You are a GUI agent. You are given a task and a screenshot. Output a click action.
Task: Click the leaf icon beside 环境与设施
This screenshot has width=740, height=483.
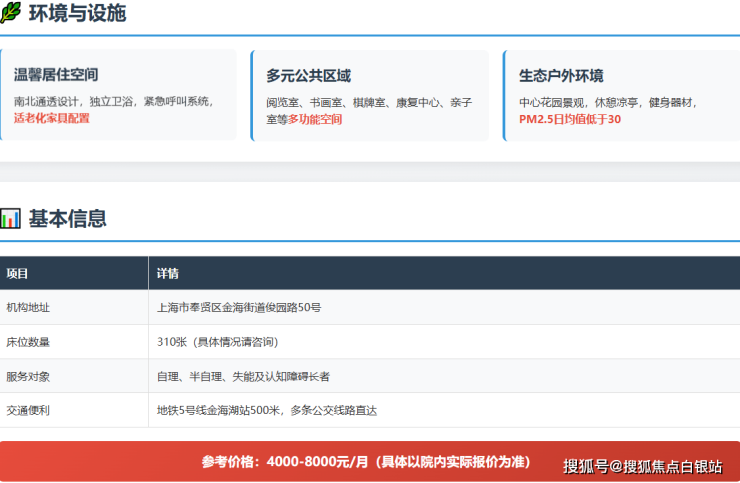coord(11,14)
